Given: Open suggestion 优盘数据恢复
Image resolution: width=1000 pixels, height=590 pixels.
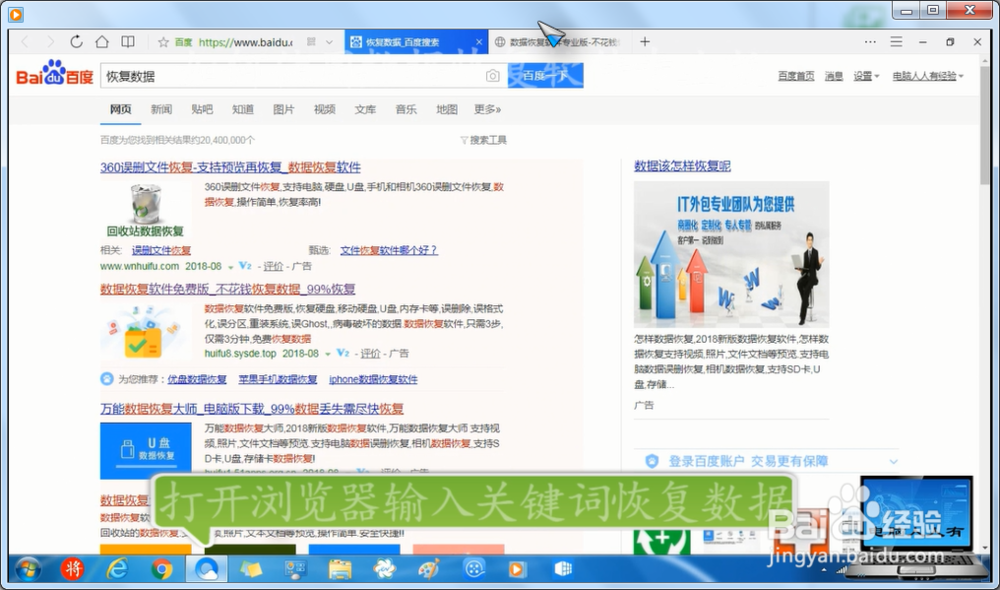Looking at the screenshot, I should tap(197, 379).
